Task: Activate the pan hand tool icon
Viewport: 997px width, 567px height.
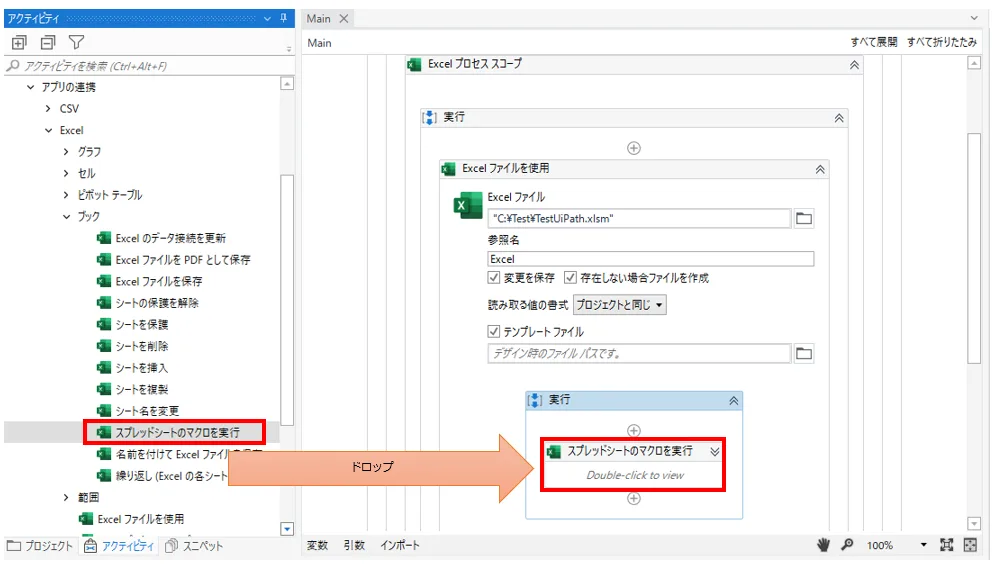Action: tap(824, 545)
